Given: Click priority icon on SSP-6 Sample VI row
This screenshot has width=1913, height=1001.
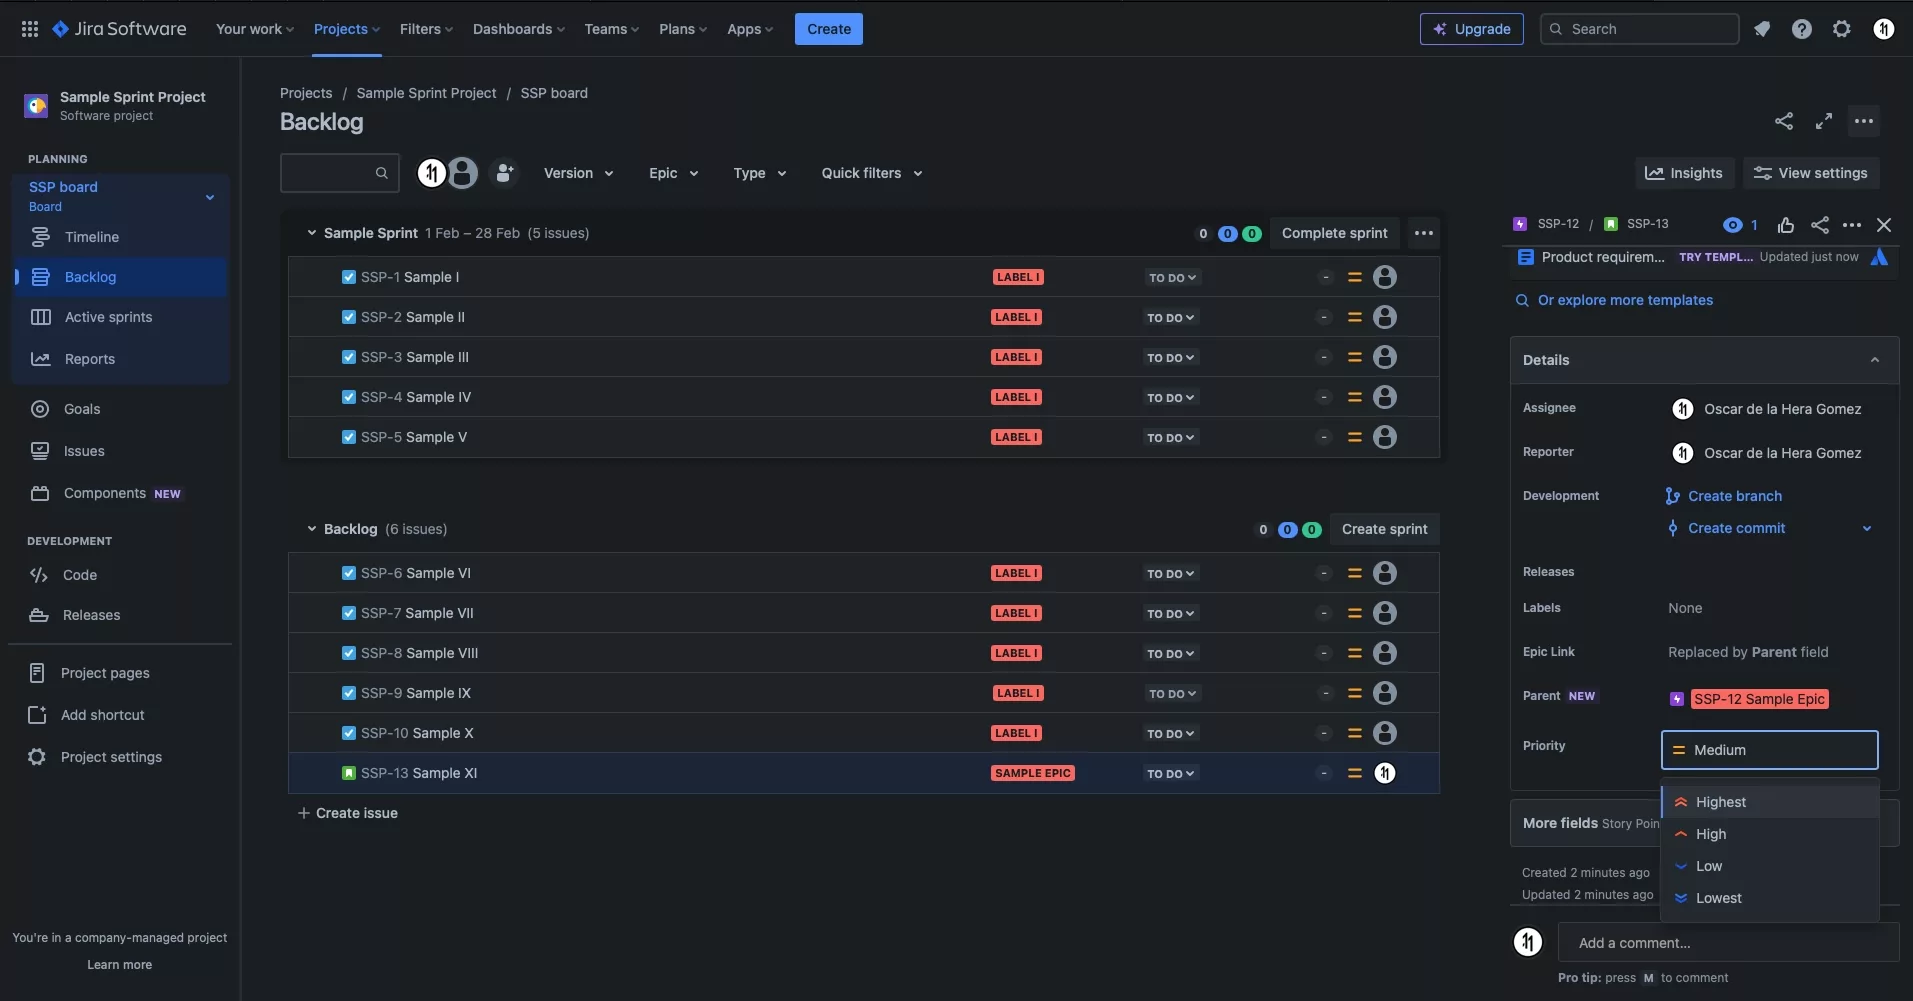Looking at the screenshot, I should [1355, 573].
